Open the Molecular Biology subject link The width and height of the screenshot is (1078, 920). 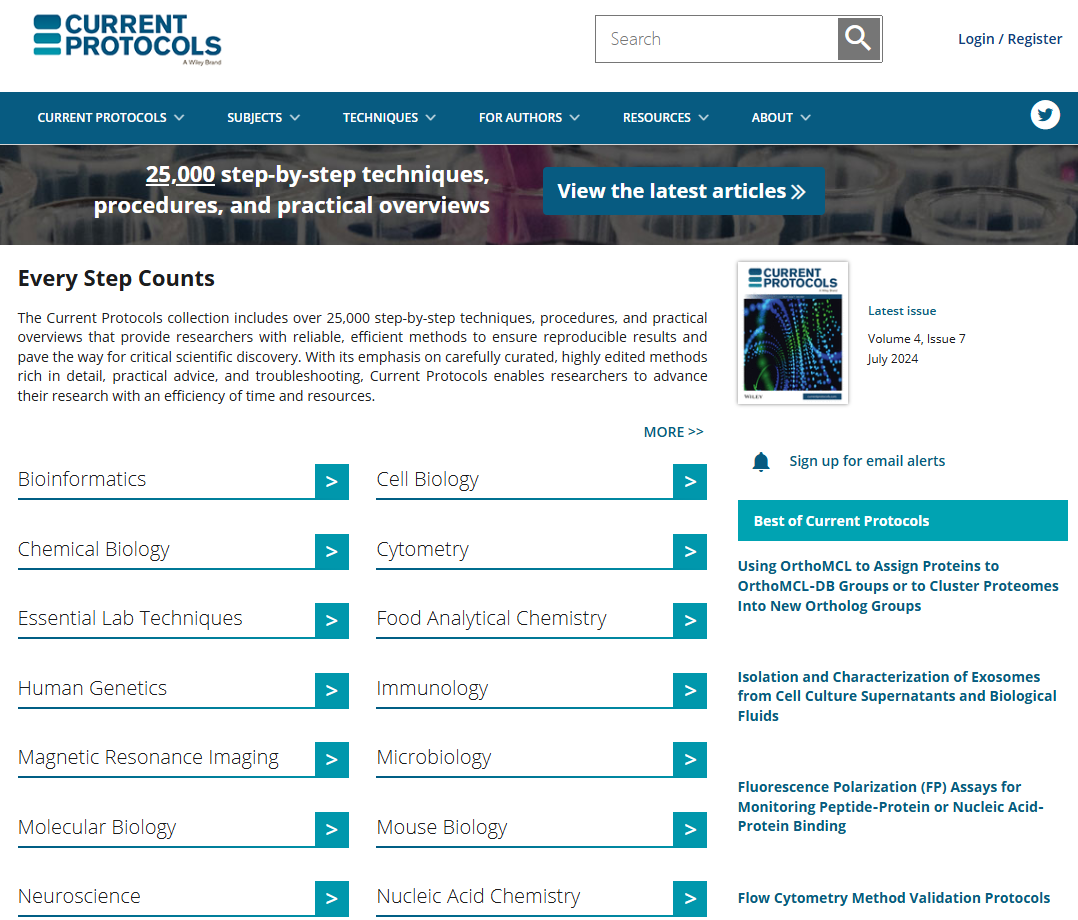click(97, 827)
